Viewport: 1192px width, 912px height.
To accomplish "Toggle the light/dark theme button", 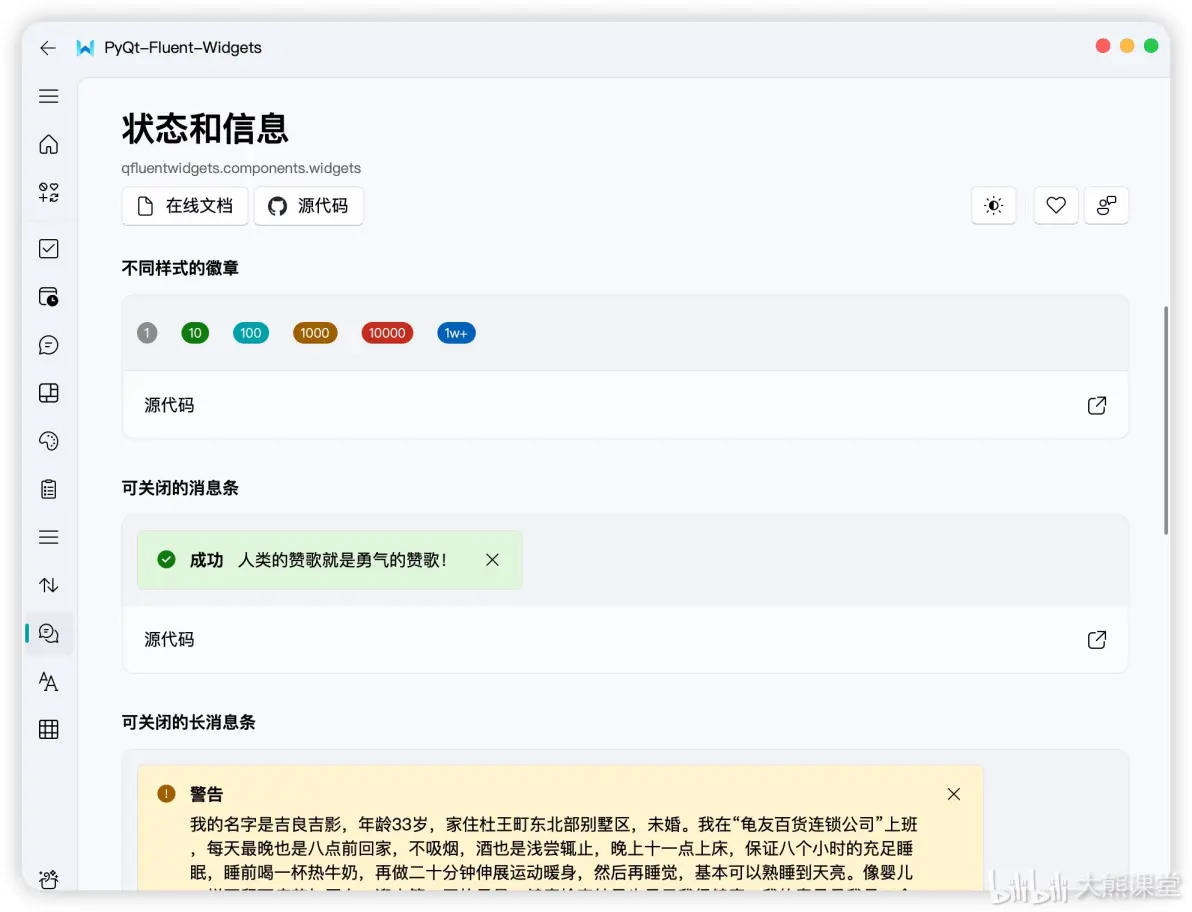I will coord(994,206).
